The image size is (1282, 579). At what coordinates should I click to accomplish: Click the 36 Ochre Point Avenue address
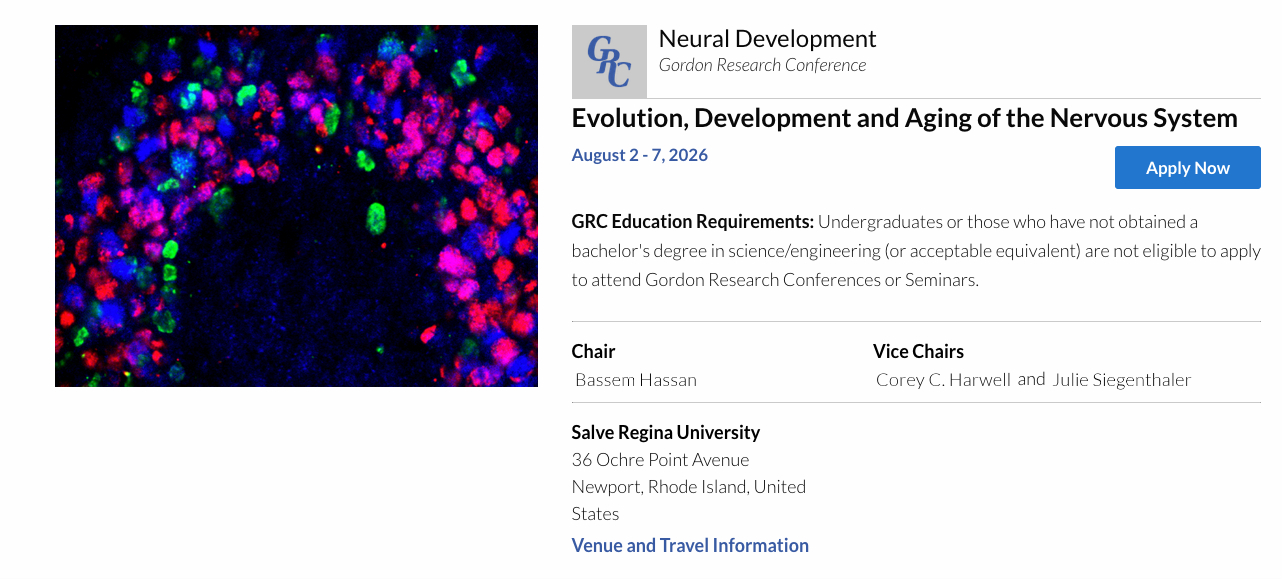[660, 460]
